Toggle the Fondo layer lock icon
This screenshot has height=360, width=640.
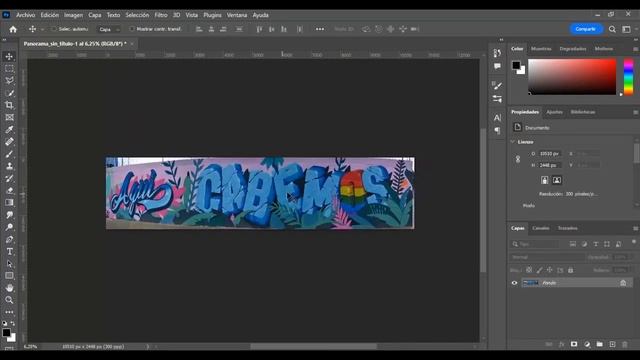click(x=623, y=282)
